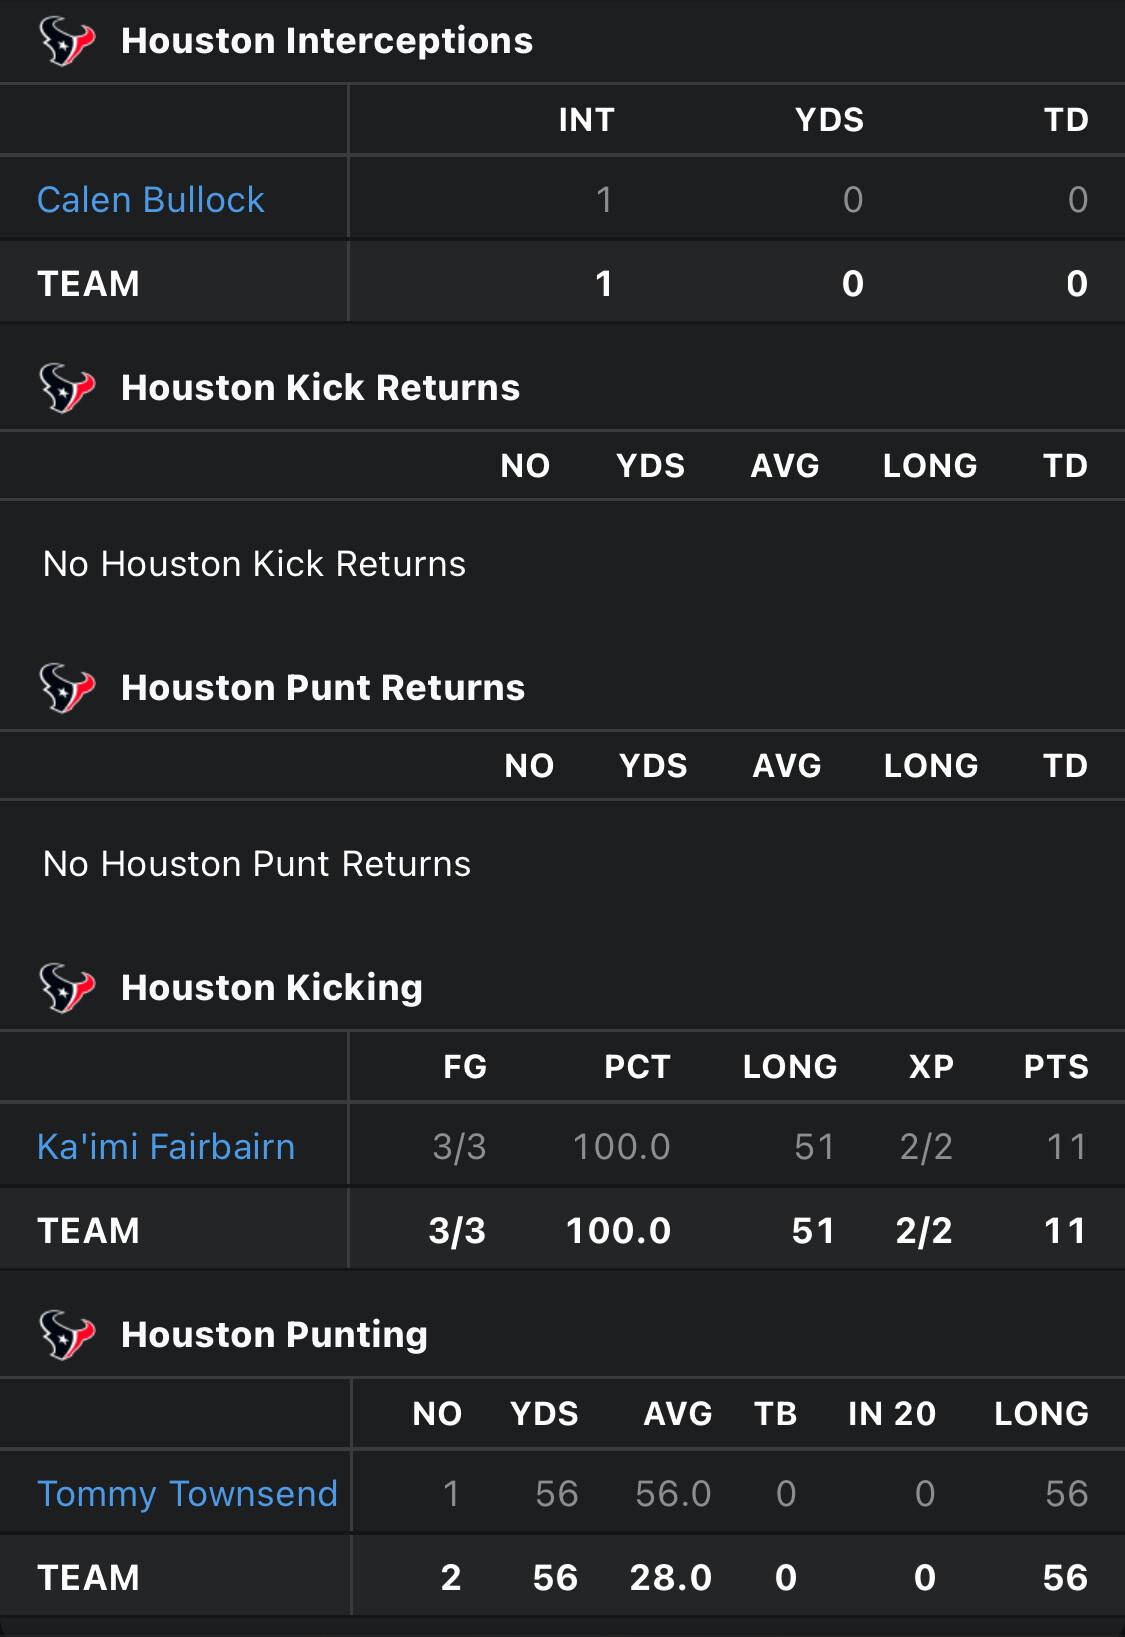Image resolution: width=1125 pixels, height=1637 pixels.
Task: Click the XP column header in Kicking
Action: 931,1067
